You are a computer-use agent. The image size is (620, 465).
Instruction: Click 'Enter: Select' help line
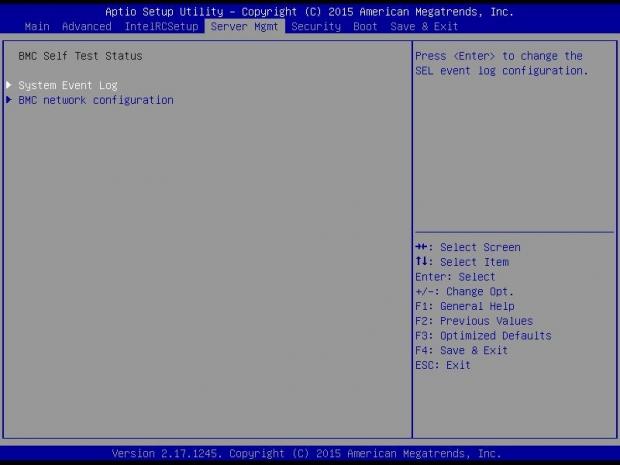(x=455, y=277)
